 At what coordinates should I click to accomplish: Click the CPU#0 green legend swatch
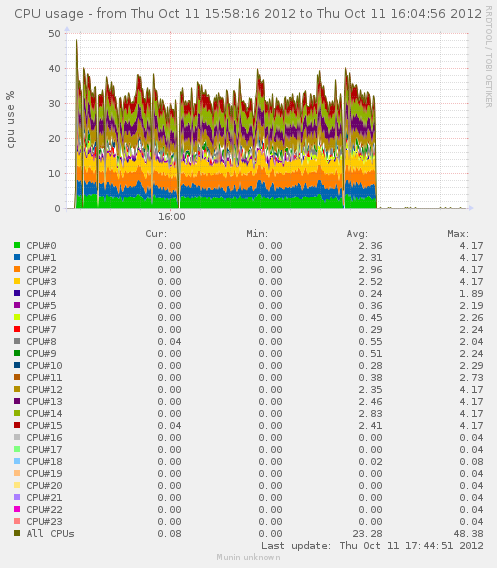[17, 245]
